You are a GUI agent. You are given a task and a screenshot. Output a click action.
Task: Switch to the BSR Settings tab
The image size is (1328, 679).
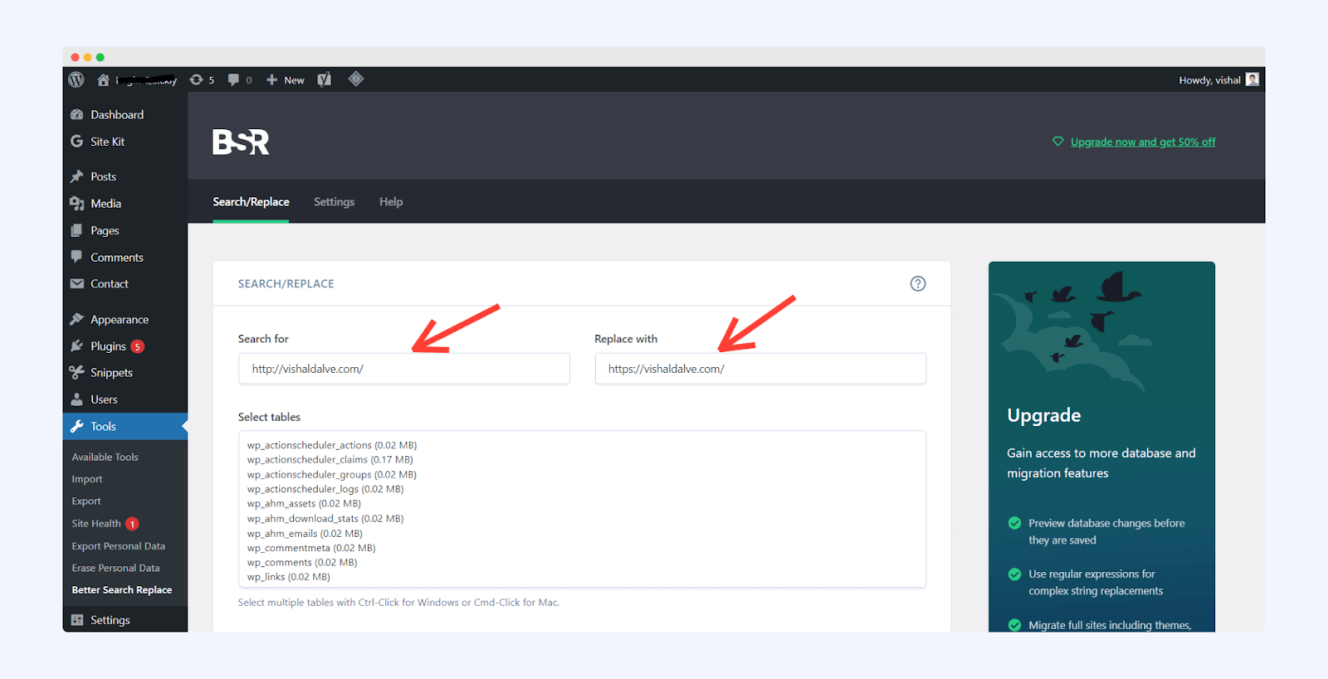[x=334, y=202]
